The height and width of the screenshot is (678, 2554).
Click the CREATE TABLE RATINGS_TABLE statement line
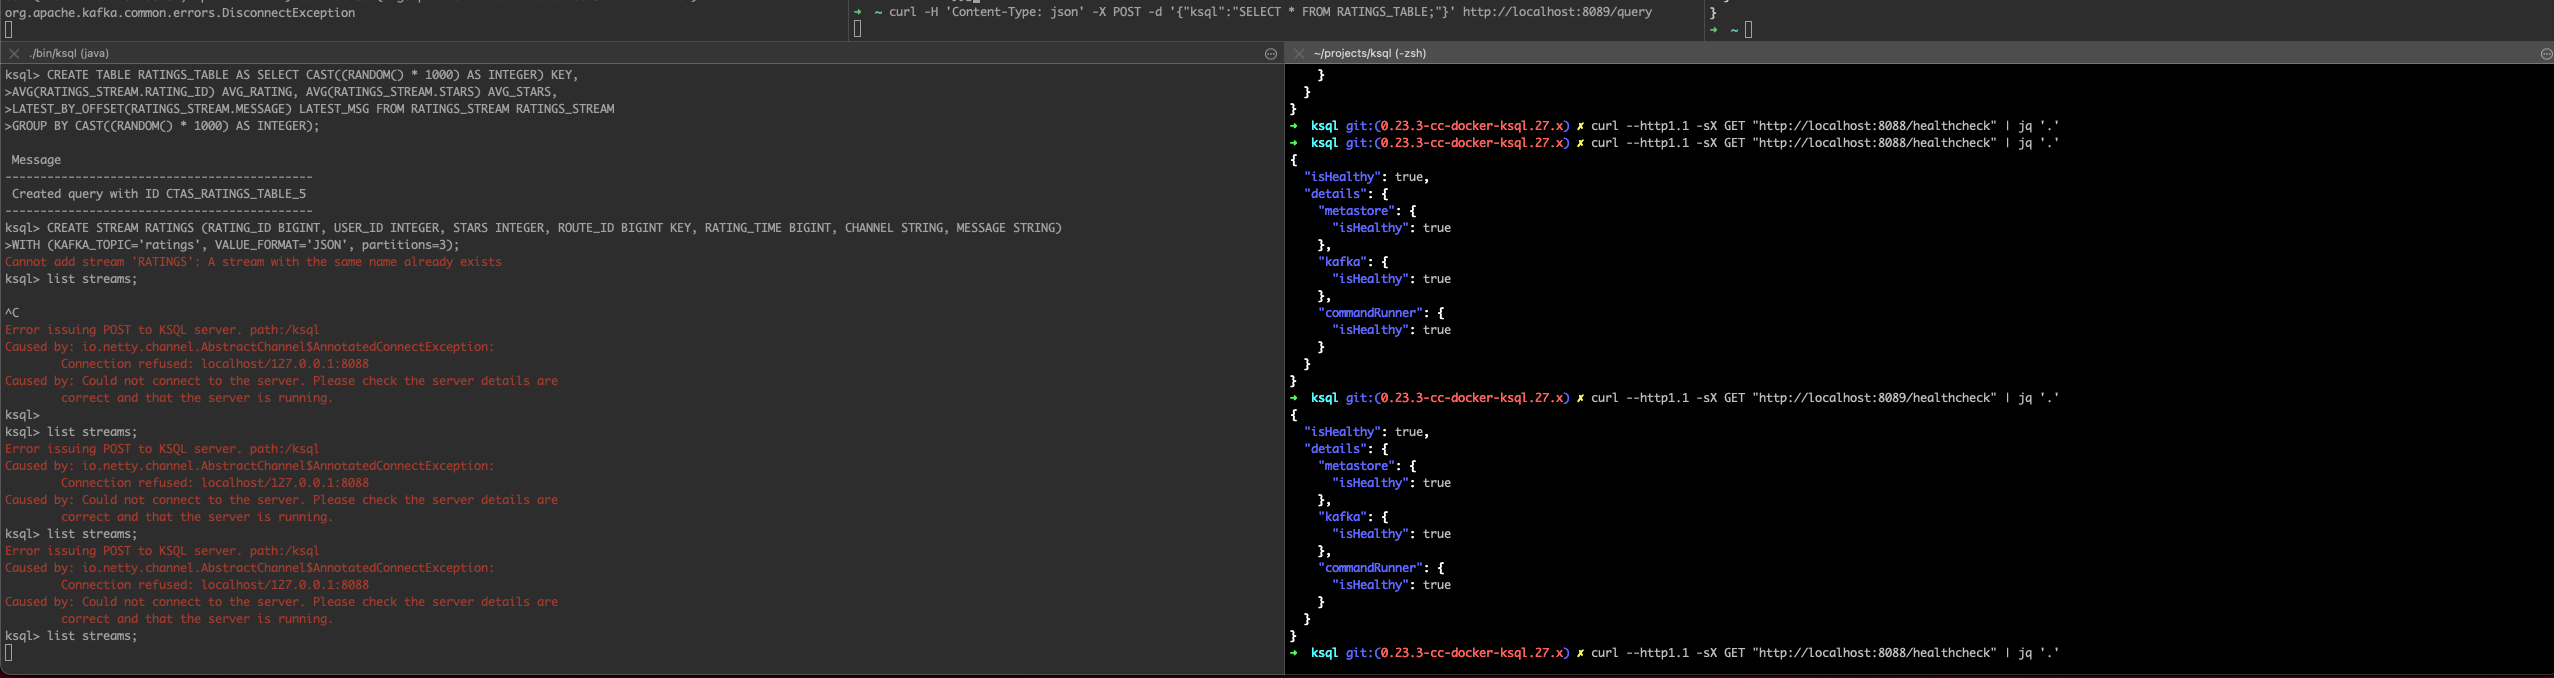point(292,75)
